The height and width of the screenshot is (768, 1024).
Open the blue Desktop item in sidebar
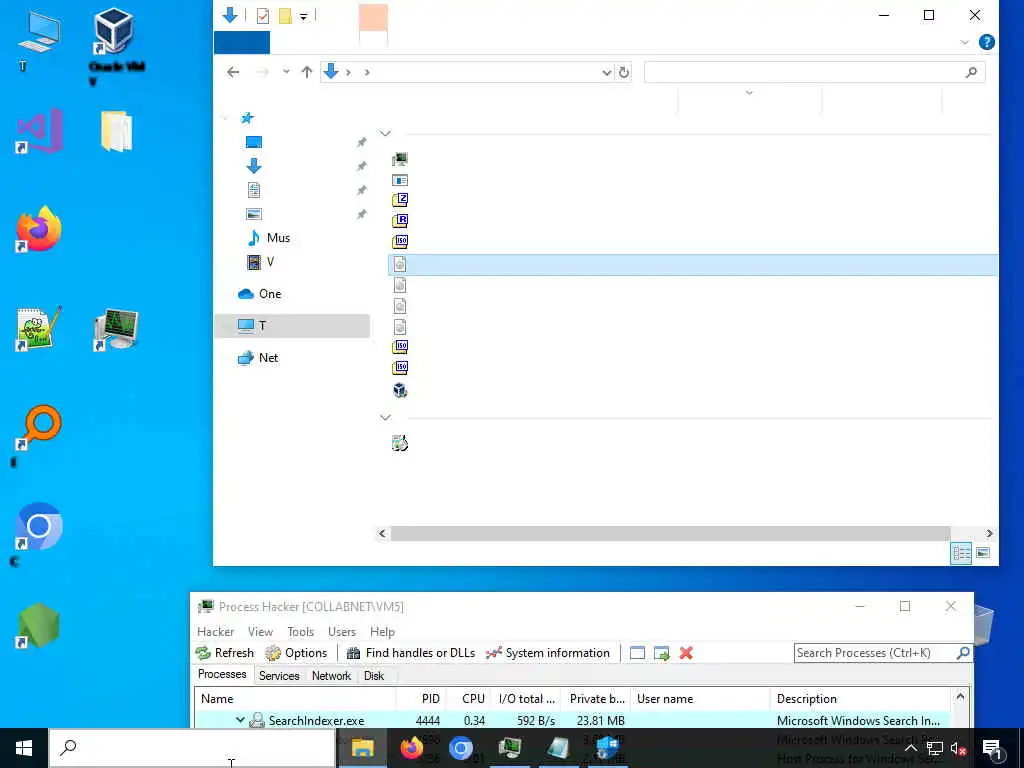(253, 142)
